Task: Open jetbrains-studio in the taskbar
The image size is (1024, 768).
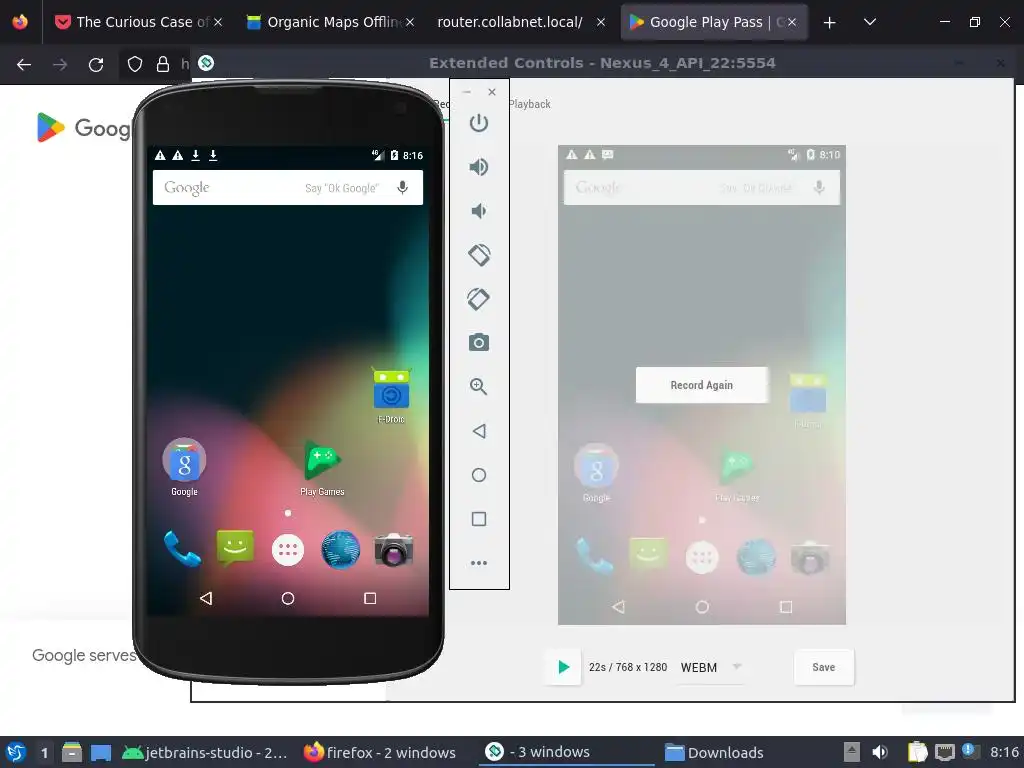Action: [204, 752]
